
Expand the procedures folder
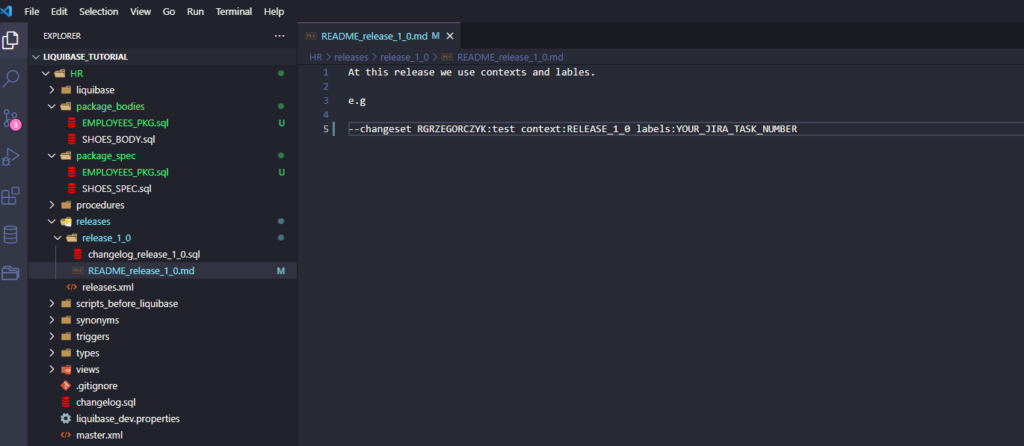coord(162,205)
